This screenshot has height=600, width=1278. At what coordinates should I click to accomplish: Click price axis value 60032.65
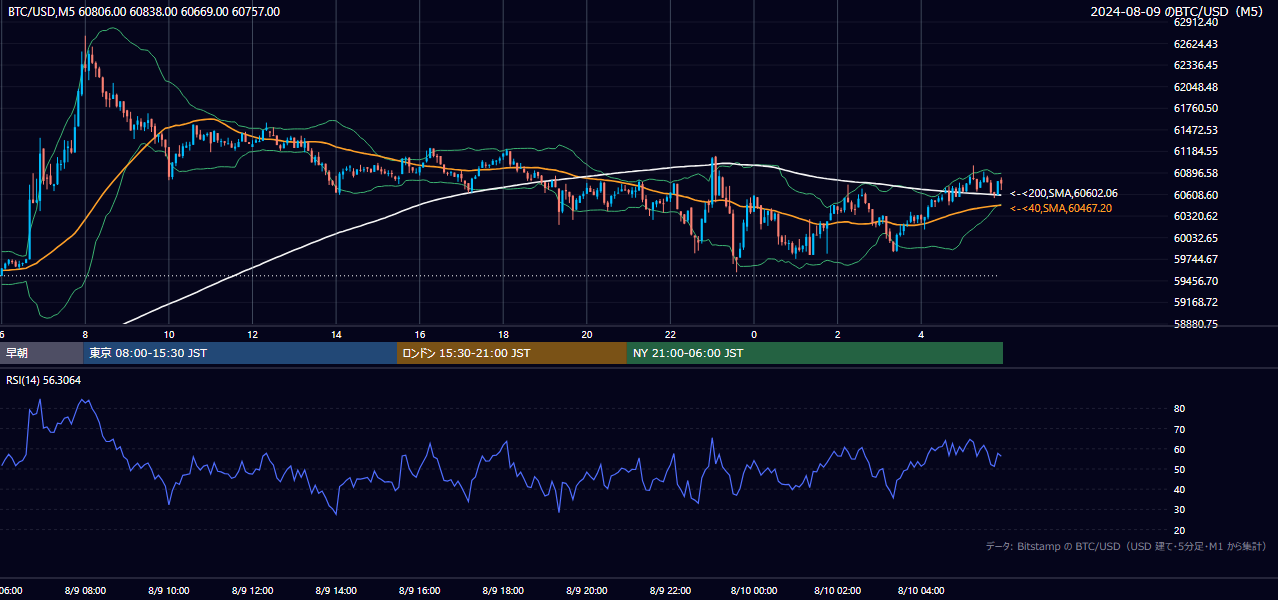coord(1196,238)
